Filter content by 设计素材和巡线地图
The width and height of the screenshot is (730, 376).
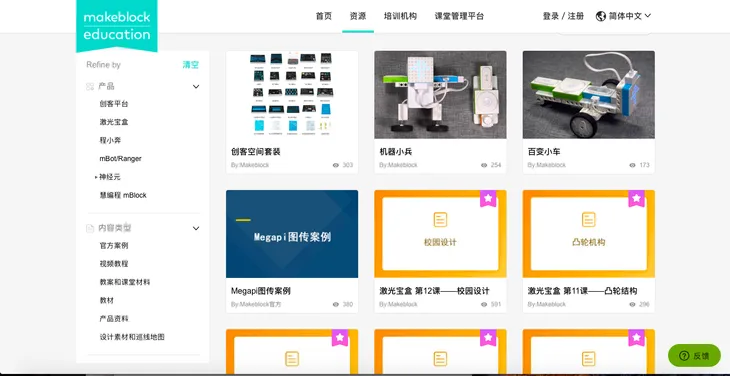coord(132,337)
